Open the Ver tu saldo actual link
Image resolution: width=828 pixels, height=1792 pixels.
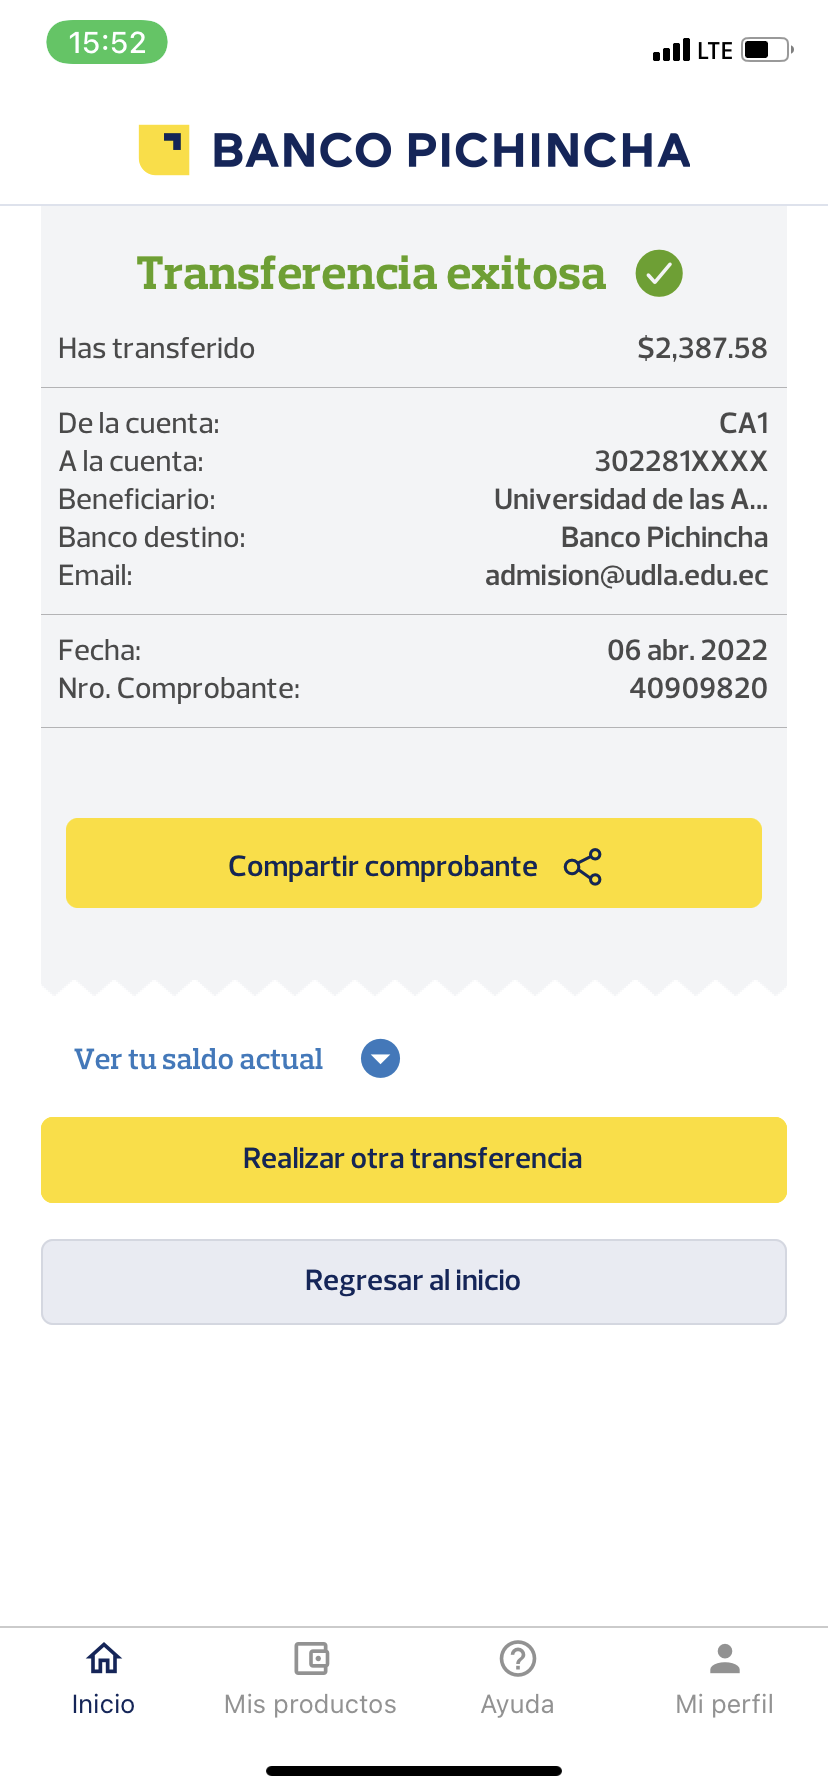[199, 1059]
